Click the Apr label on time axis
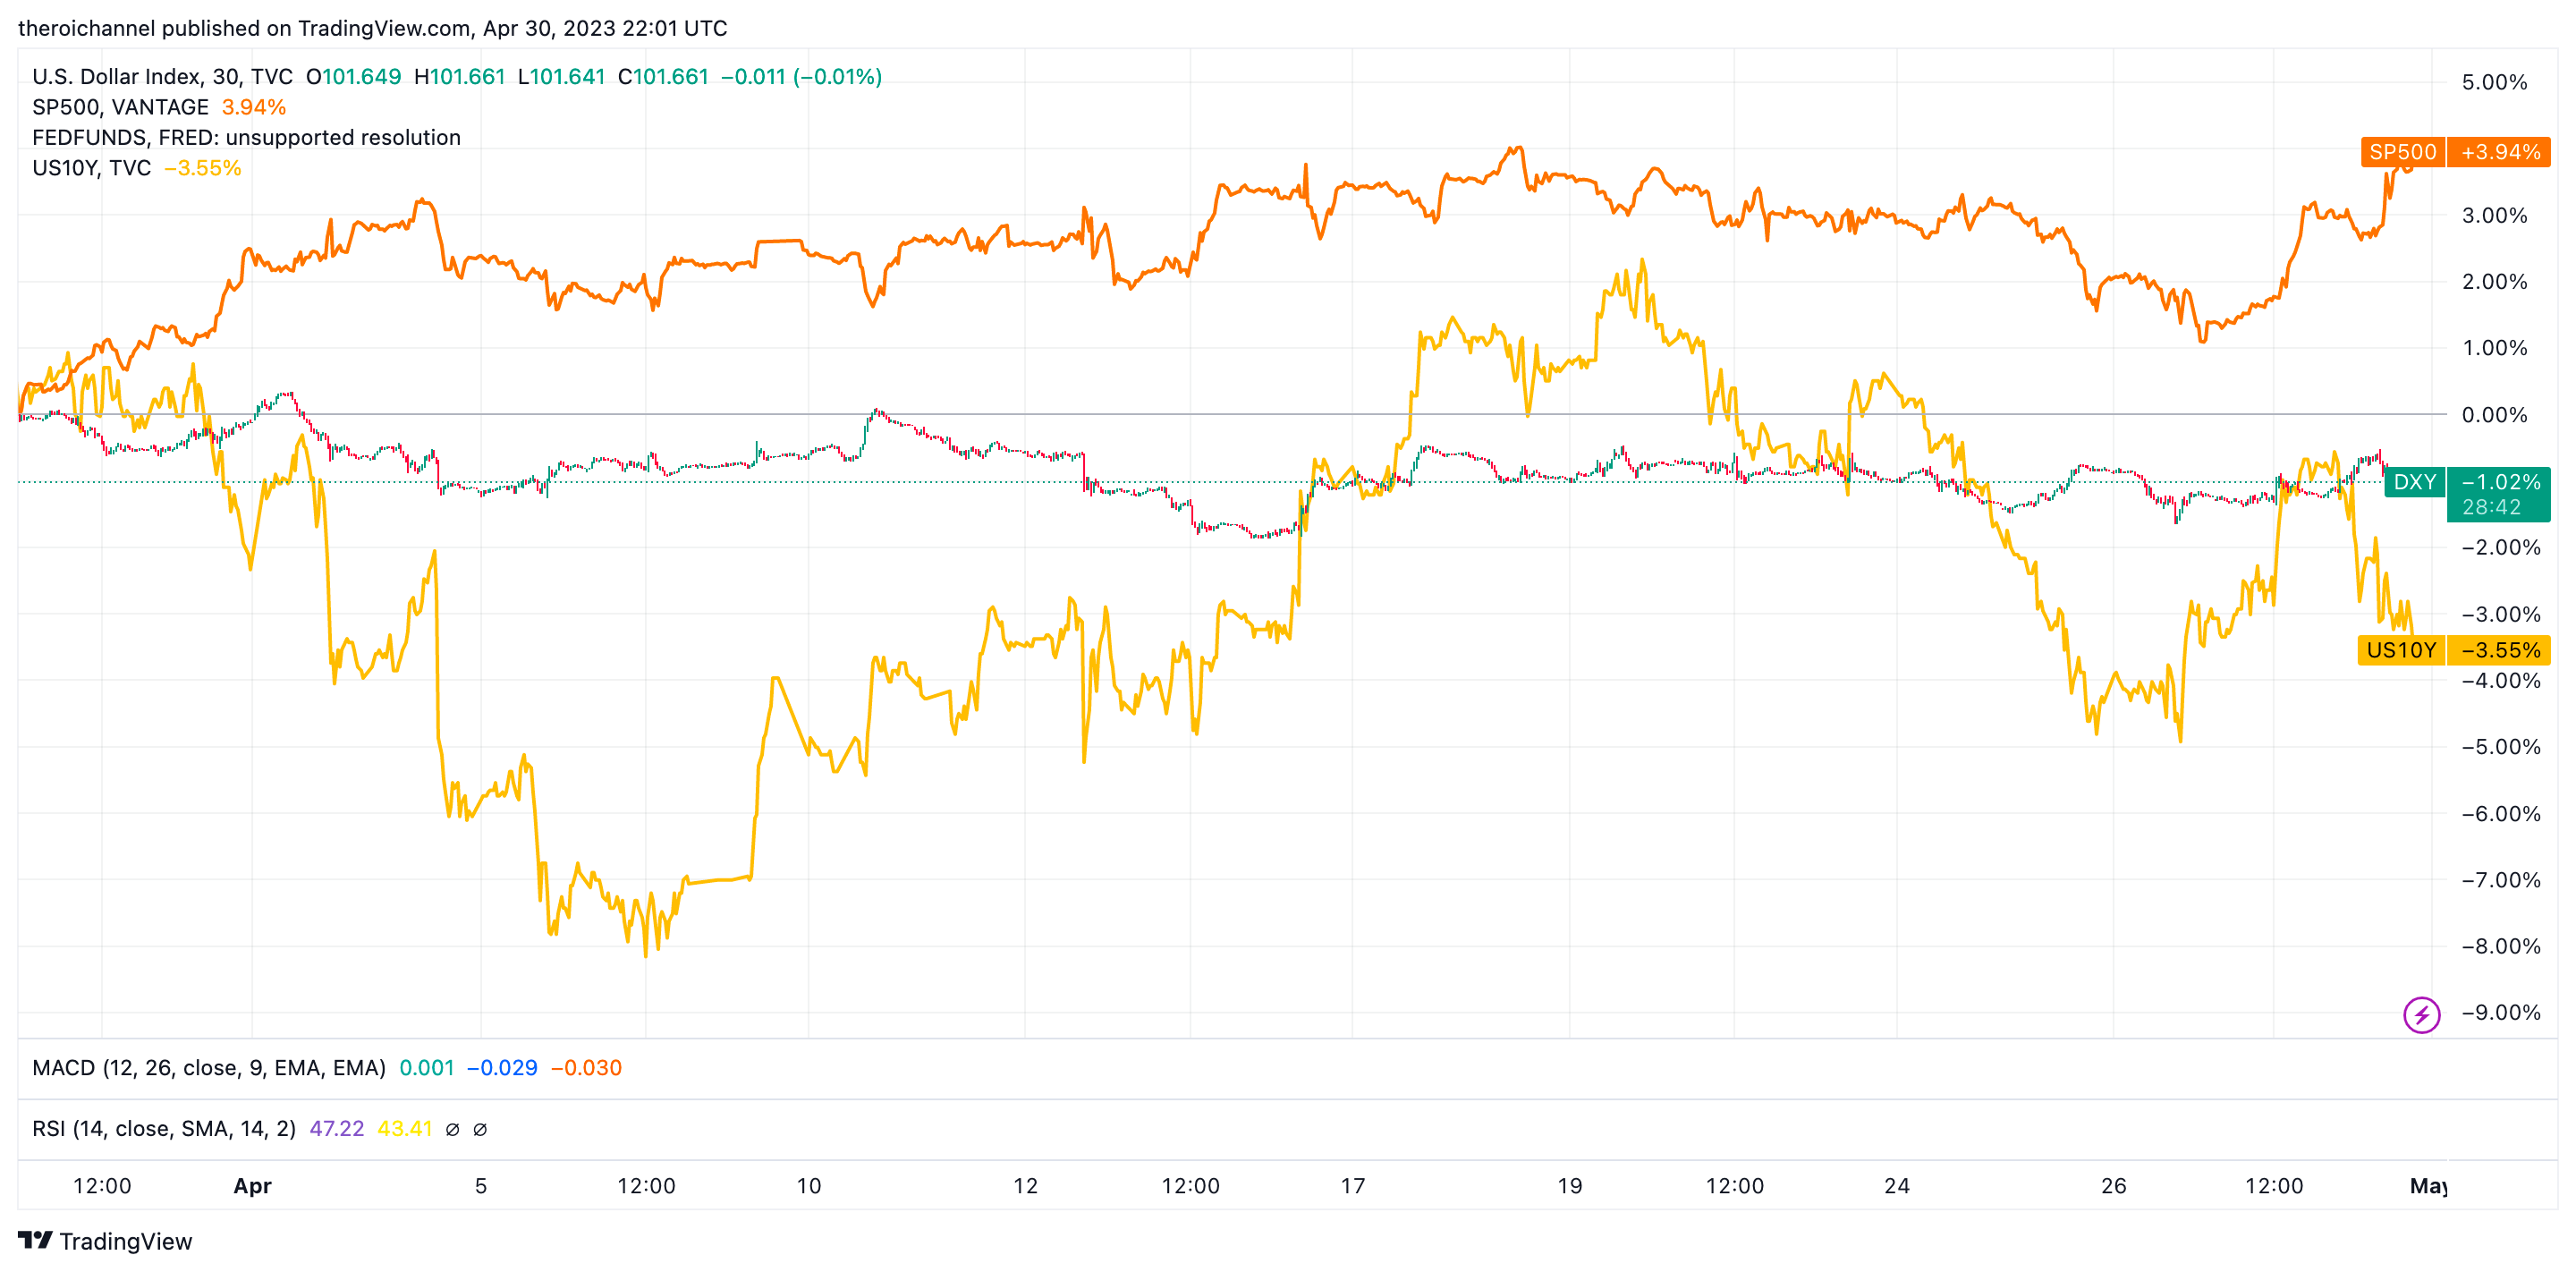This screenshot has width=2576, height=1272. click(x=252, y=1186)
